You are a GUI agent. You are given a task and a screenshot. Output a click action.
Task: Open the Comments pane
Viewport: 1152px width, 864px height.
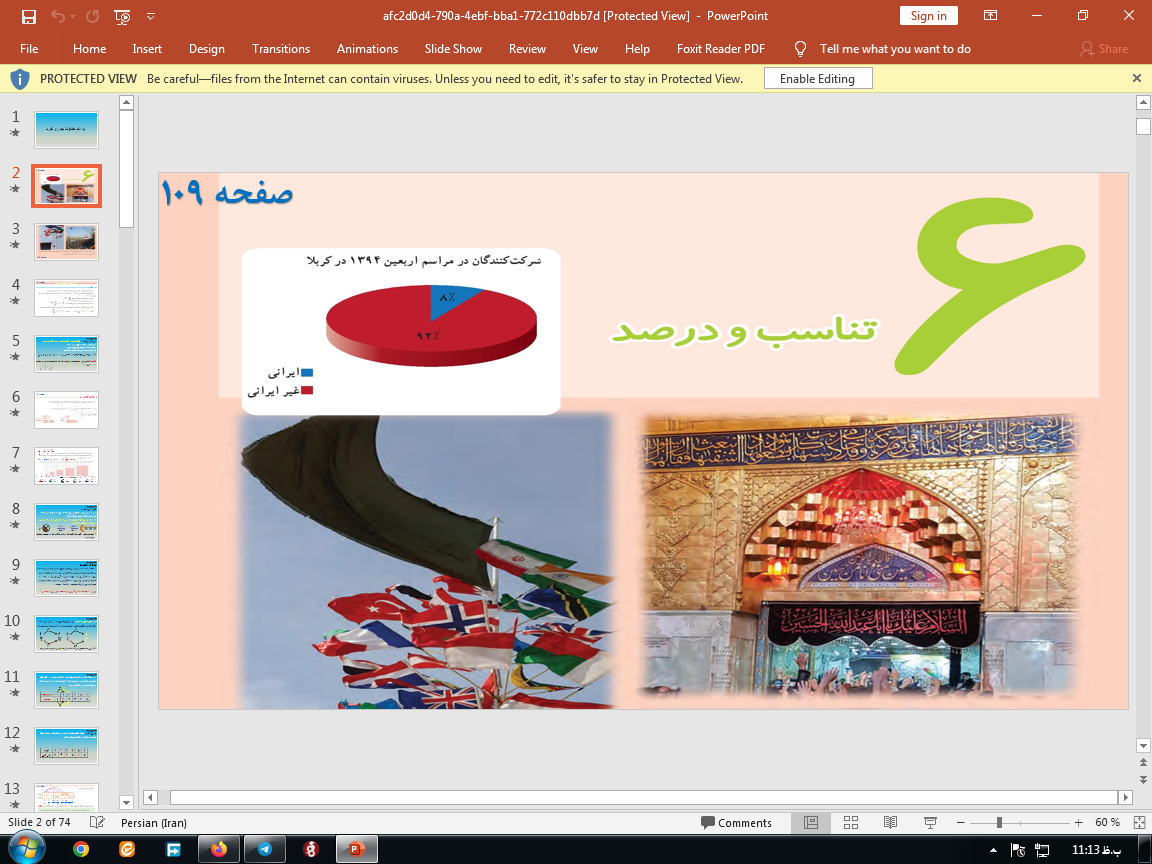(738, 822)
